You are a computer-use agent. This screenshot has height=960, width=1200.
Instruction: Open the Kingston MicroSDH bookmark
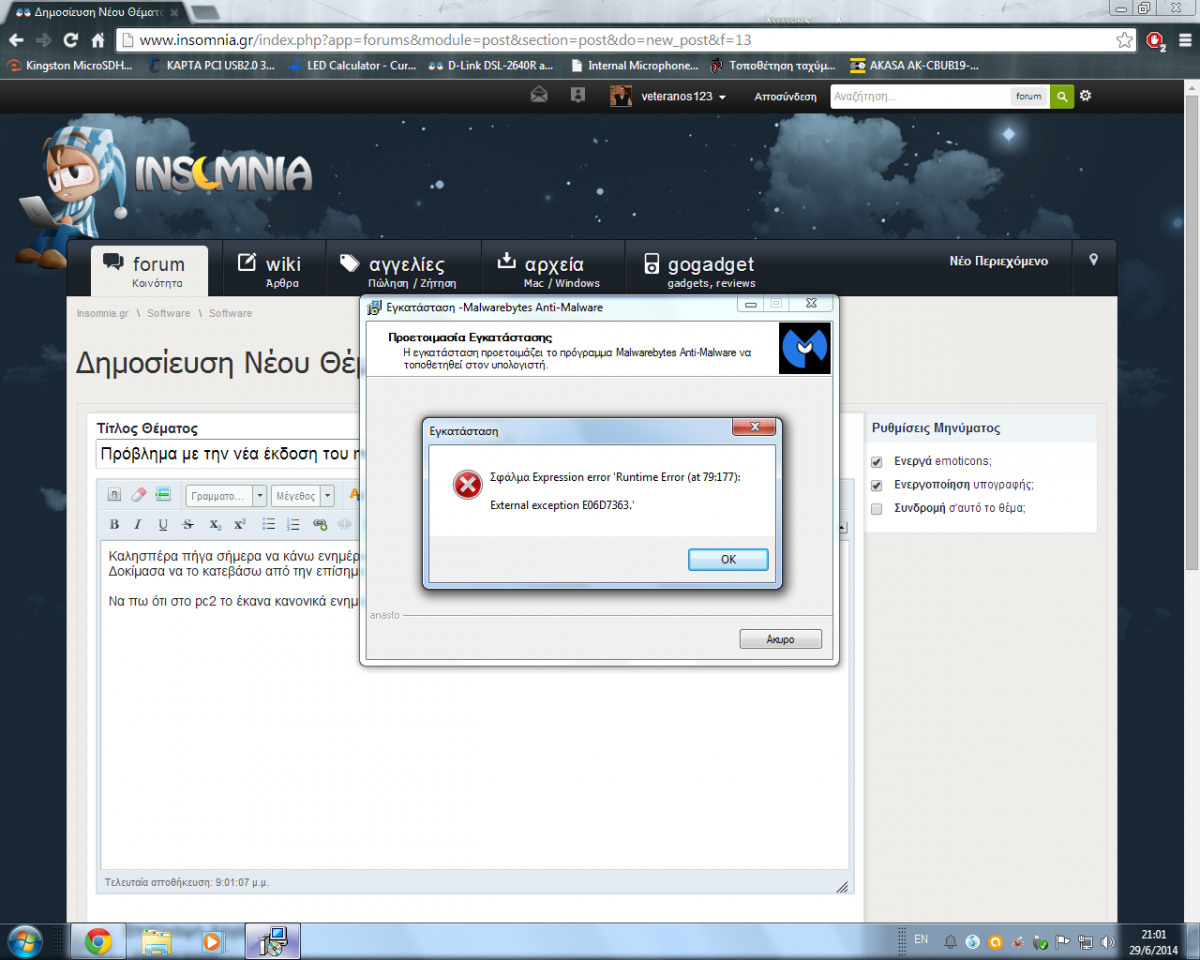click(x=70, y=66)
